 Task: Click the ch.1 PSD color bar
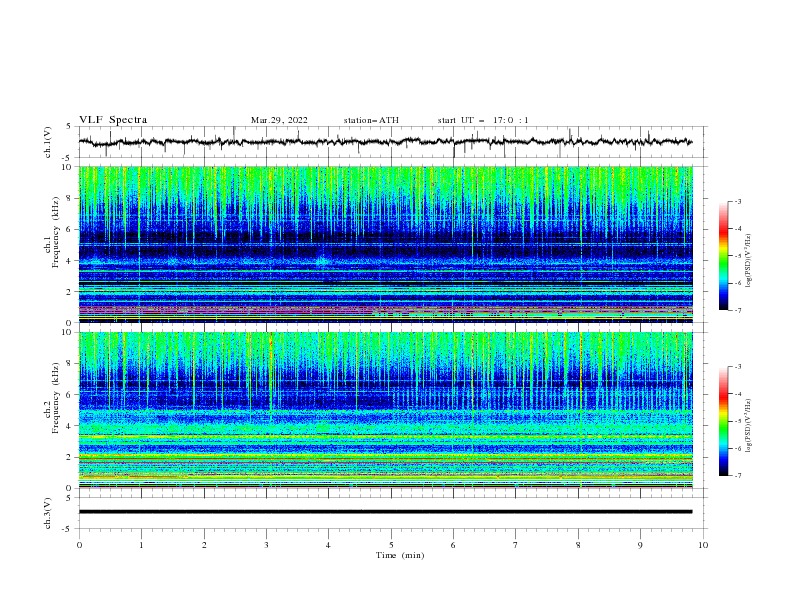[723, 256]
